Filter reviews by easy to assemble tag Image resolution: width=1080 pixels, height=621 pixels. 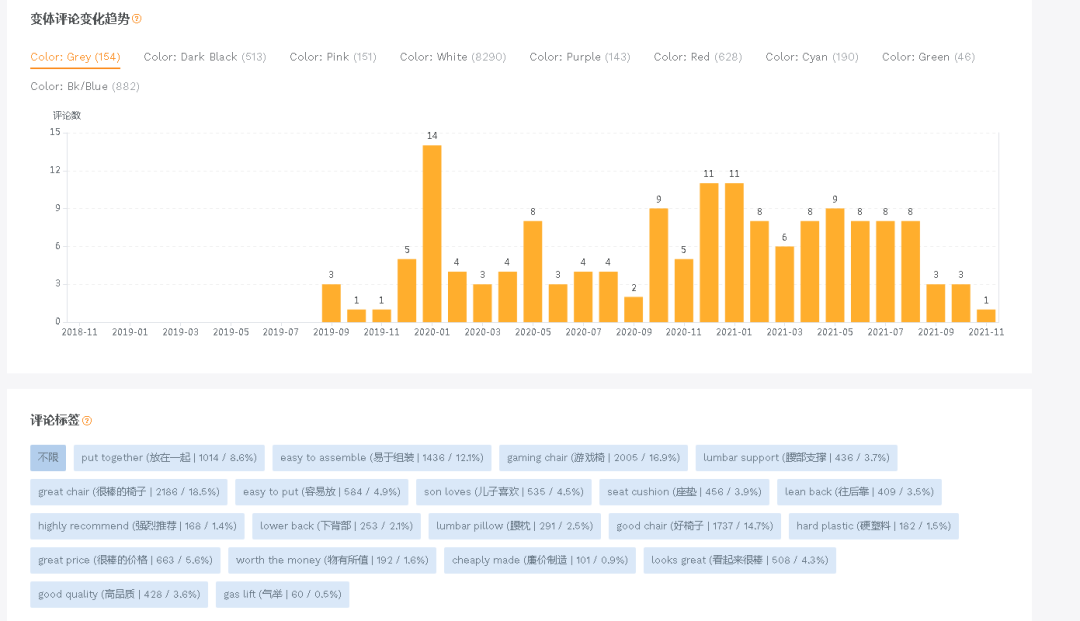381,458
